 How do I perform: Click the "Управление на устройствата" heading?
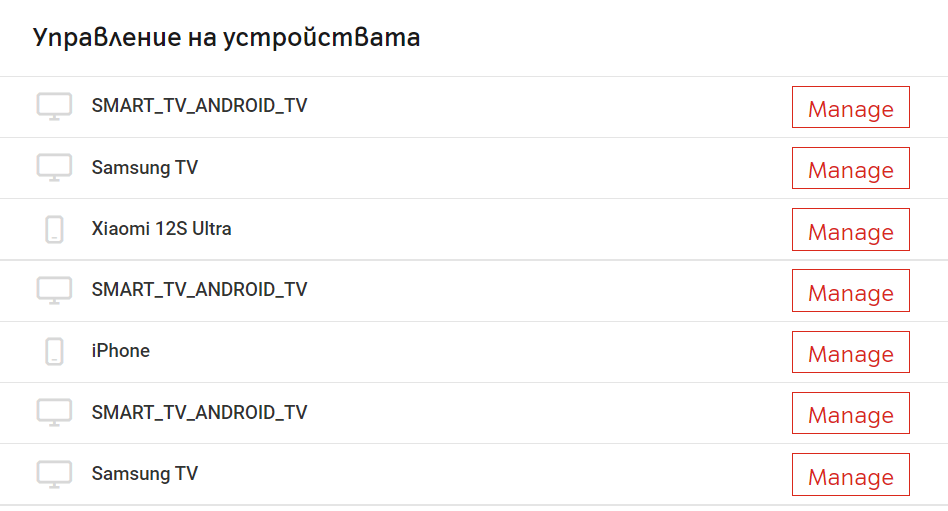(226, 37)
